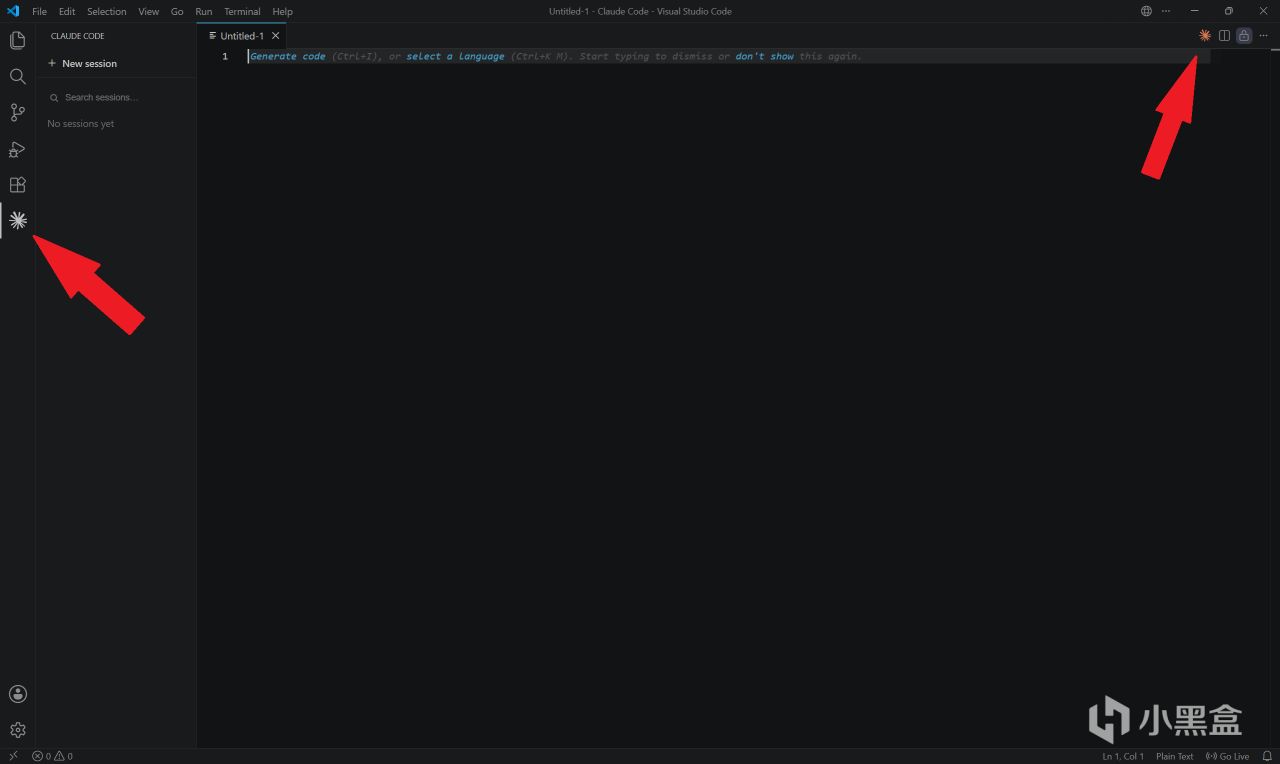
Task: Click the don't show link
Action: point(764,56)
